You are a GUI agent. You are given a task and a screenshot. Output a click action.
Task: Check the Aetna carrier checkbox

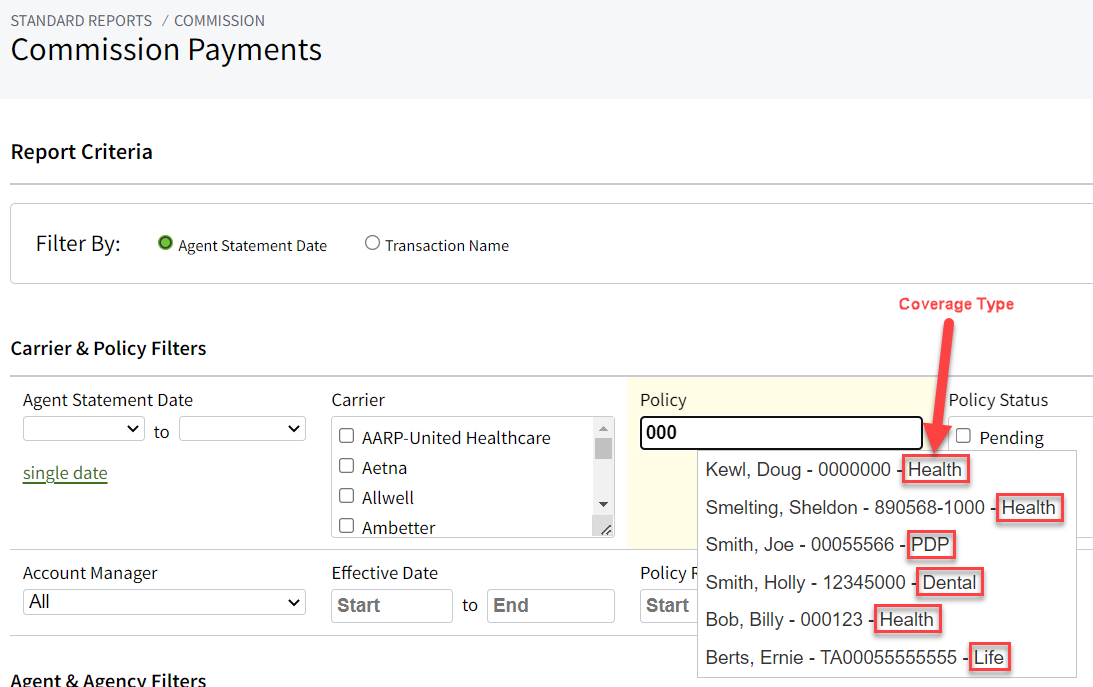pyautogui.click(x=345, y=467)
